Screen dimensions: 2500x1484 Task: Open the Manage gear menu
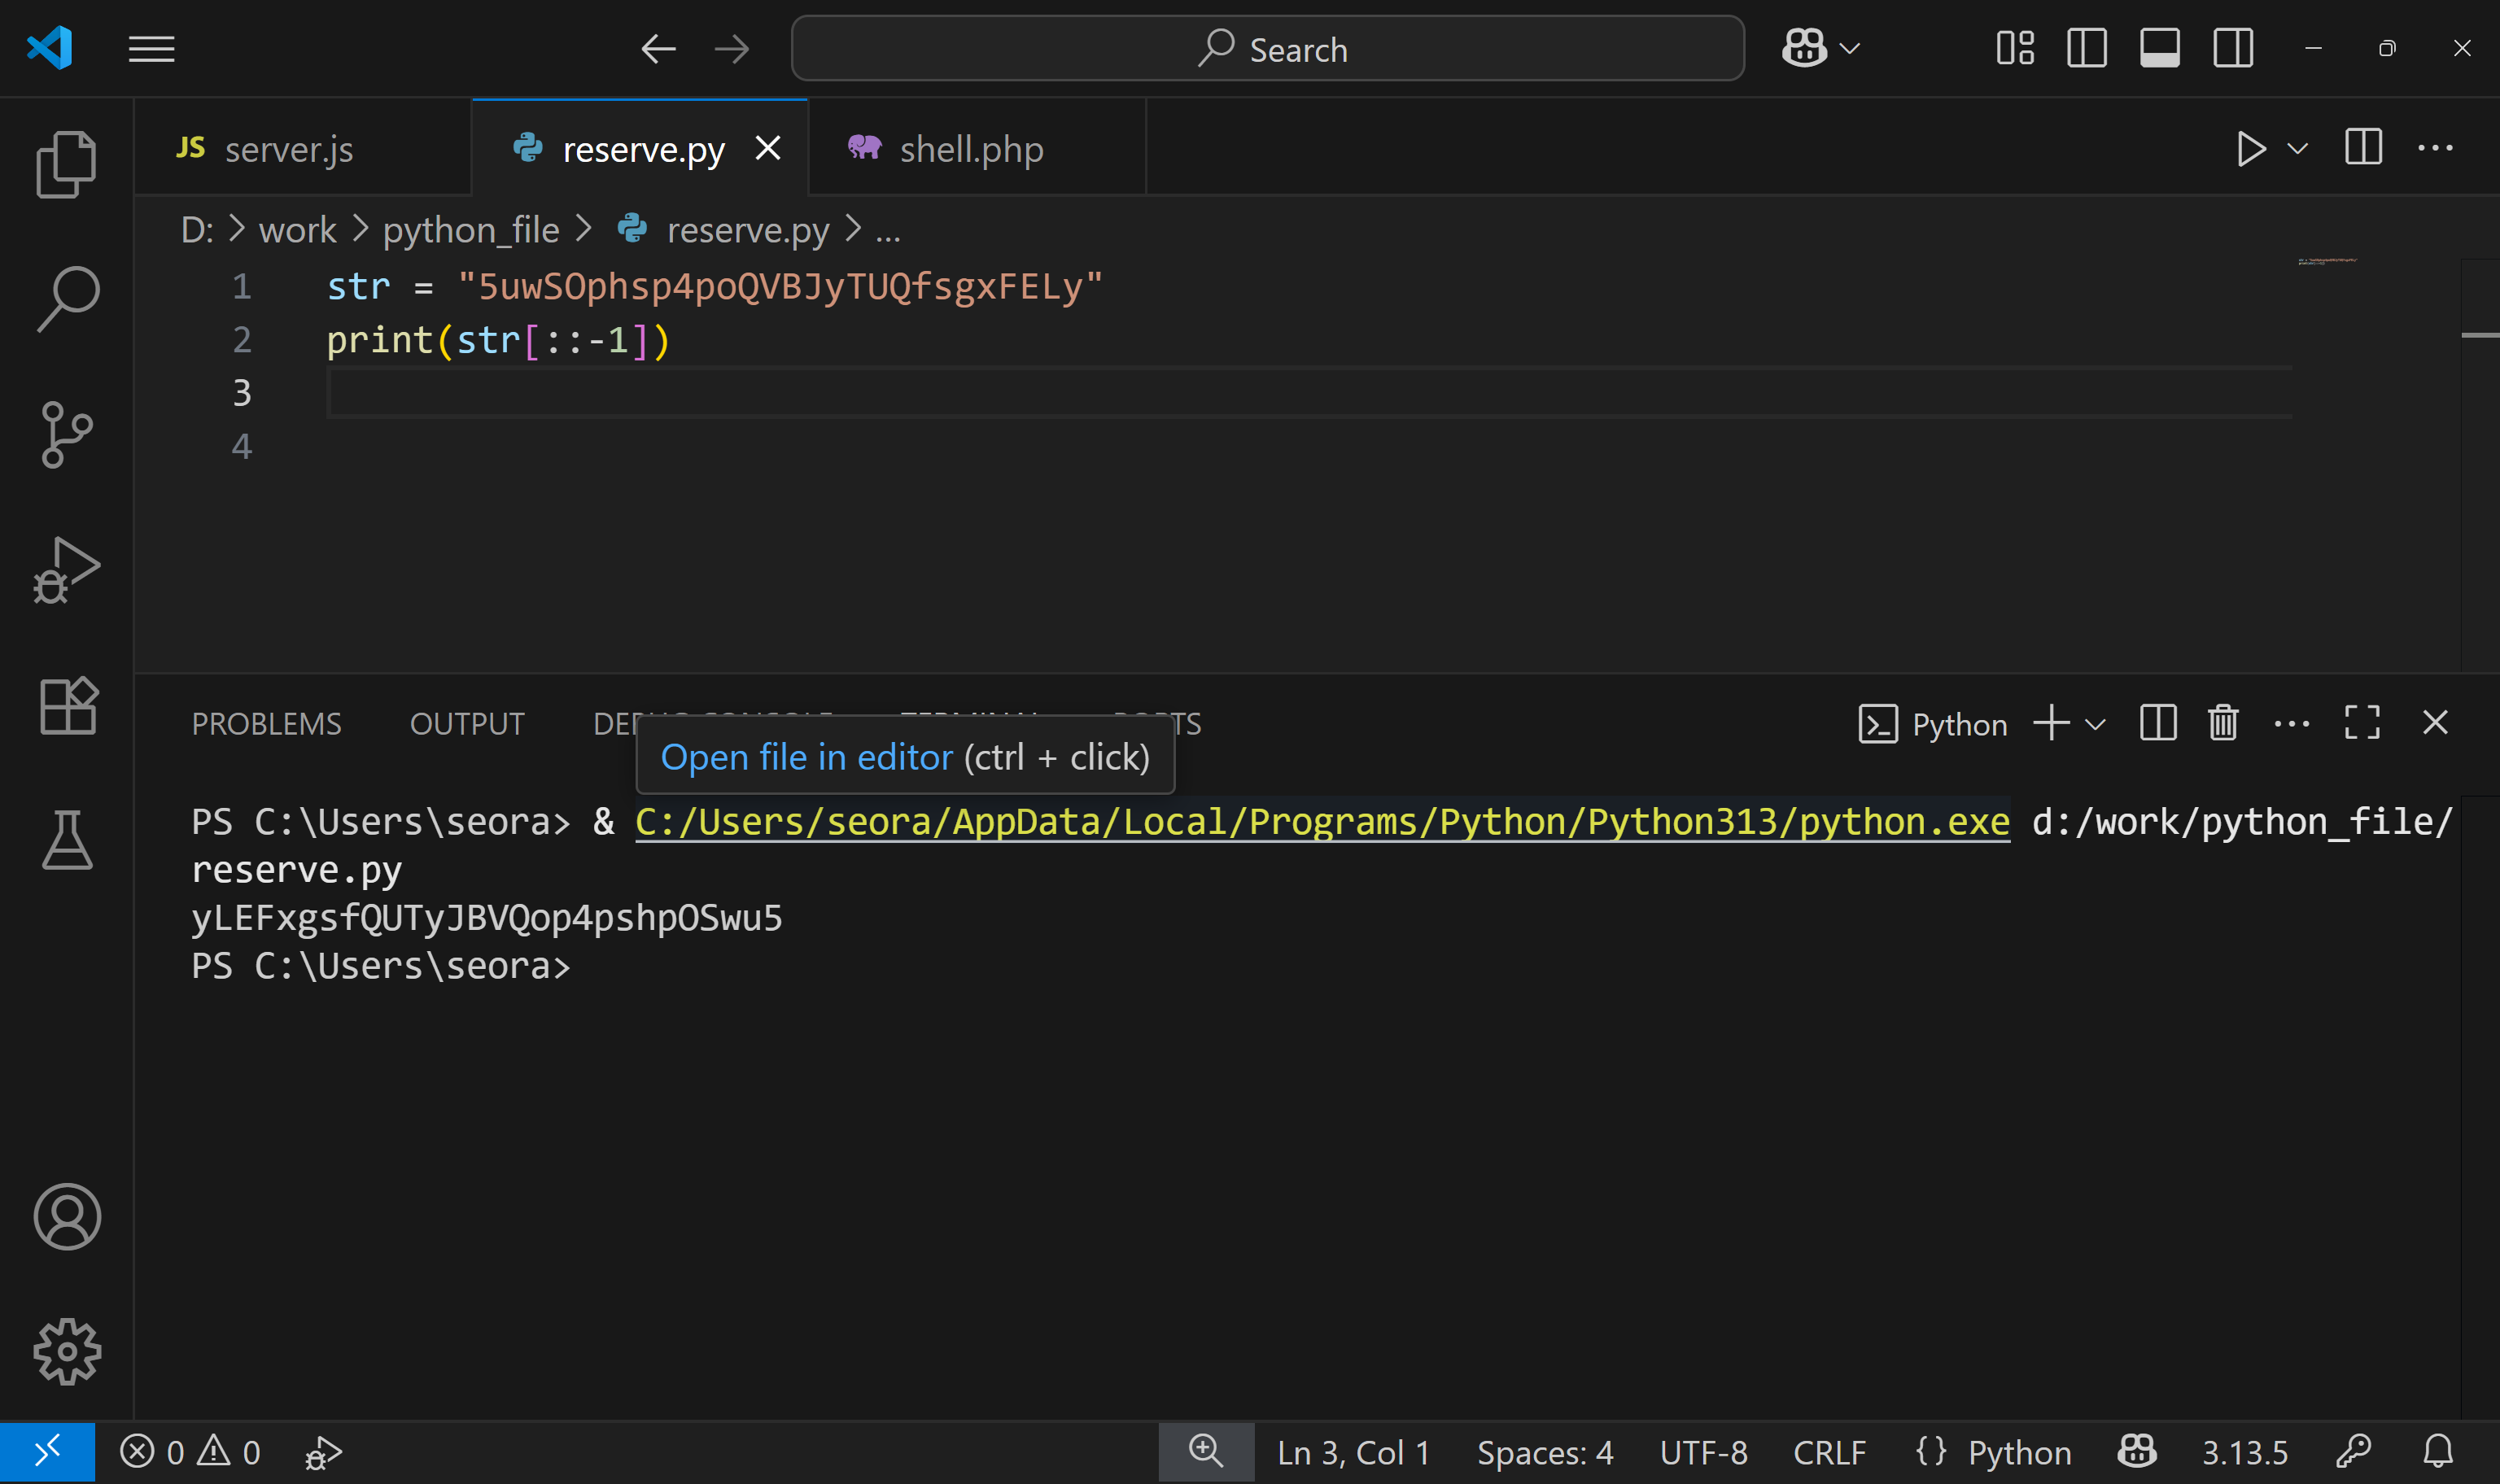[x=66, y=1351]
